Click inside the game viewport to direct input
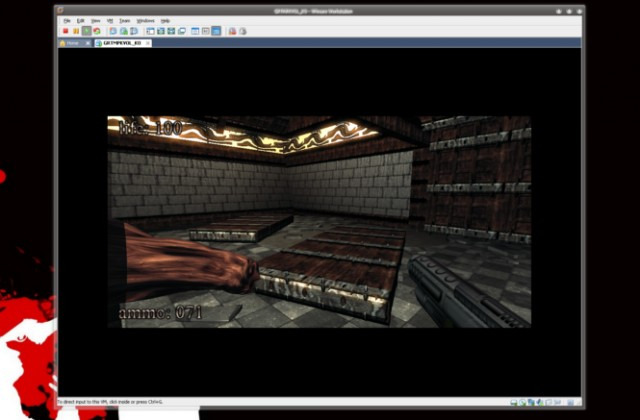 tap(319, 222)
